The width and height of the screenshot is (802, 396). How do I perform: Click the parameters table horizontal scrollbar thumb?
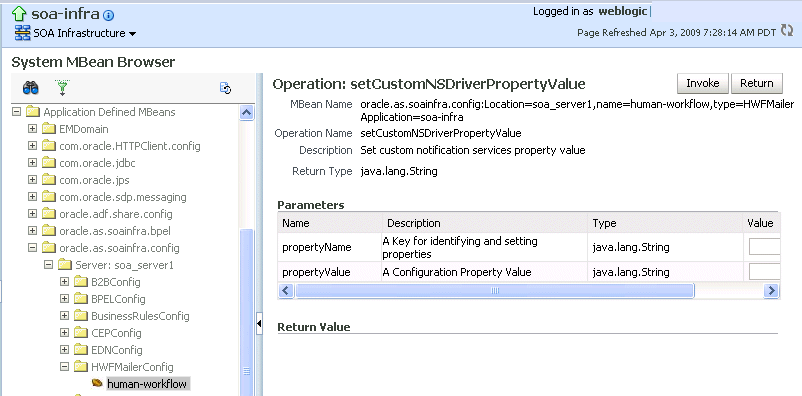495,291
